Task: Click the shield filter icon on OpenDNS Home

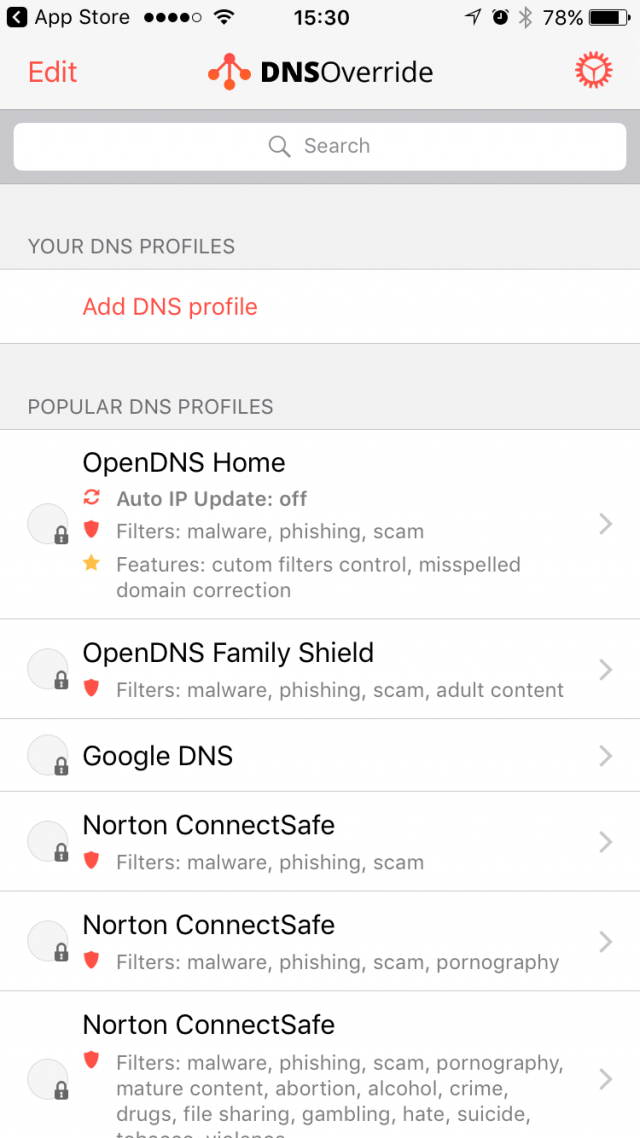Action: 91,531
